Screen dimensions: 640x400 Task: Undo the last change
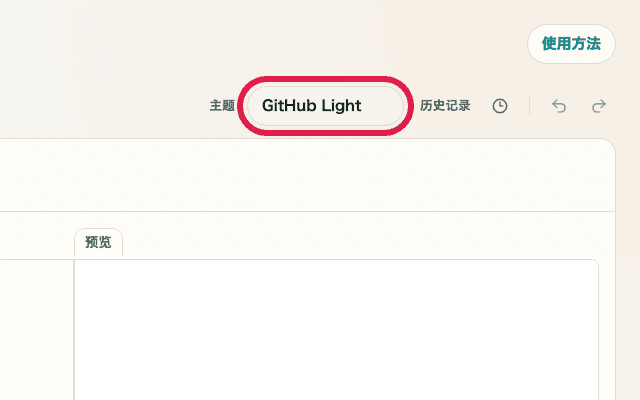point(559,106)
